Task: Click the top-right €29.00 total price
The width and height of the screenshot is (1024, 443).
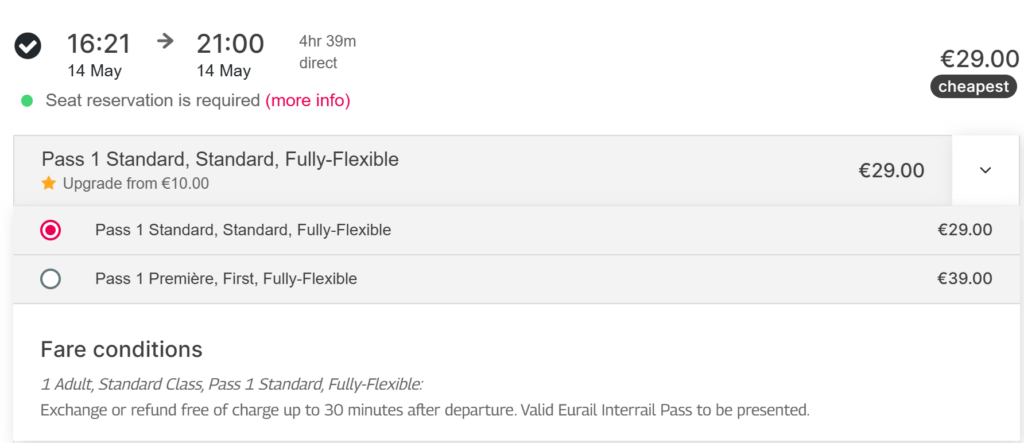Action: click(979, 59)
